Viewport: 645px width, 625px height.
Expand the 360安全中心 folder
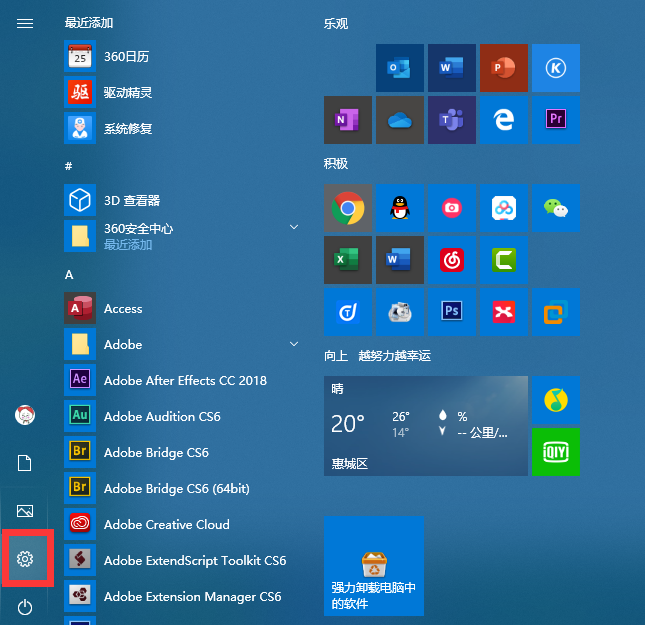294,228
